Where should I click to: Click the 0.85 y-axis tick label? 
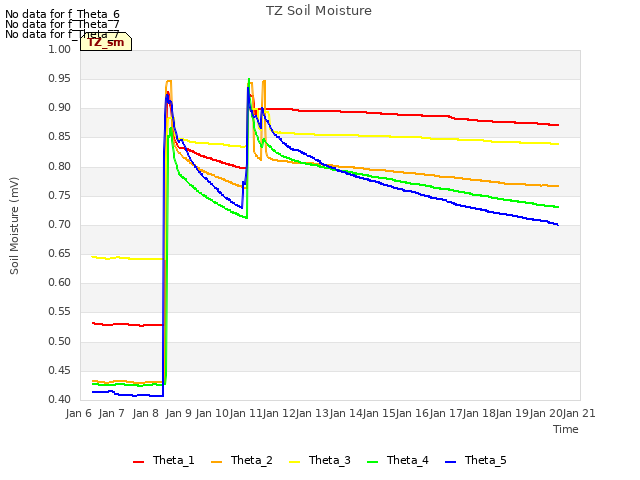click(60, 137)
